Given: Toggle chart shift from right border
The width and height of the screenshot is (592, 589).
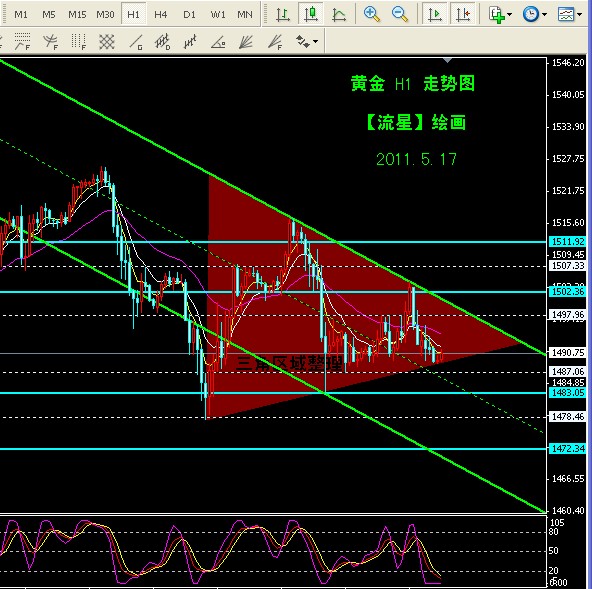Looking at the screenshot, I should (463, 14).
